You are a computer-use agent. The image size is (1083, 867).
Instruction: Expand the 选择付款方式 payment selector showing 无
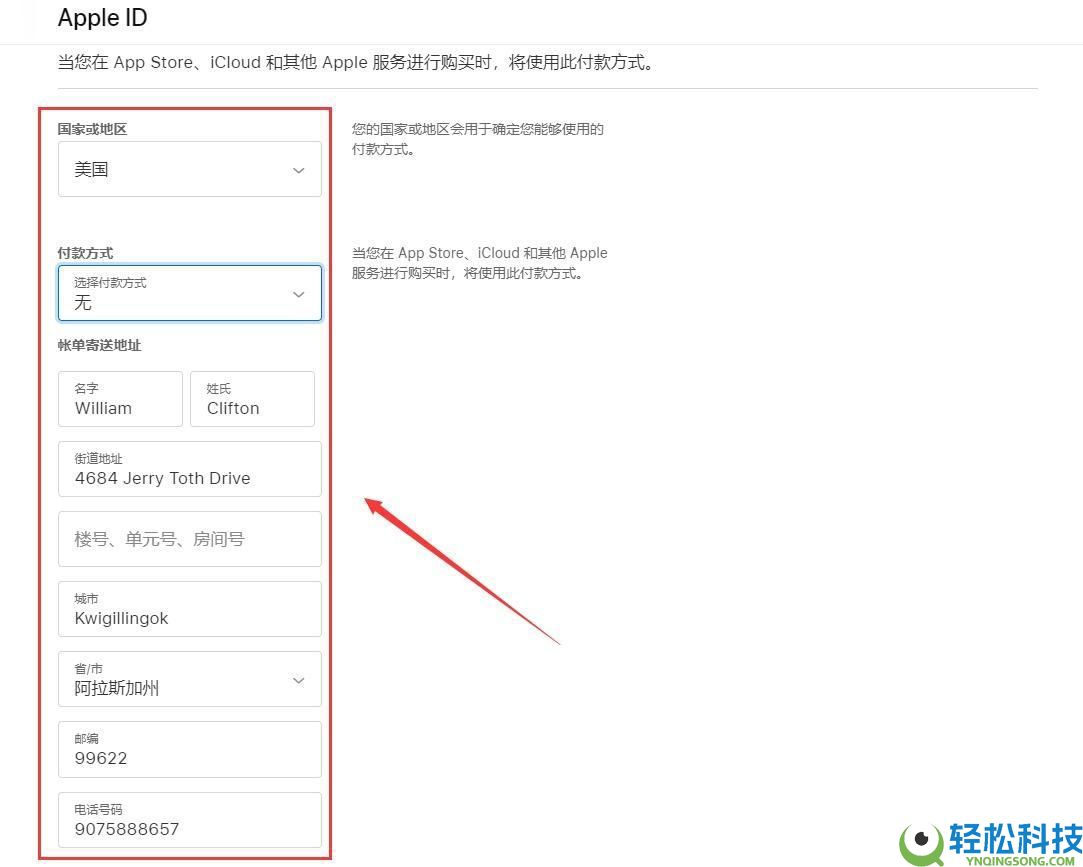(190, 293)
